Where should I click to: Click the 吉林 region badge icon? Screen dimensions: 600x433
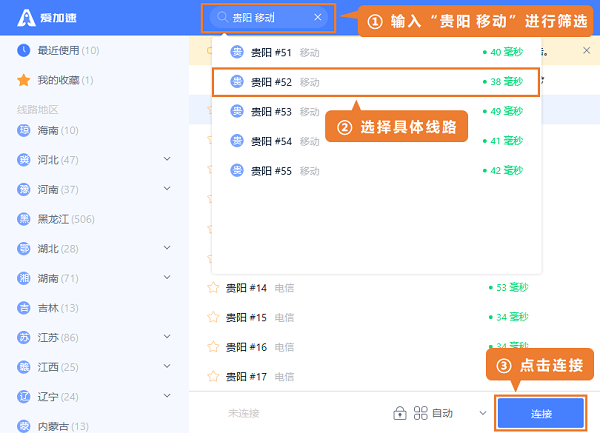[24, 308]
